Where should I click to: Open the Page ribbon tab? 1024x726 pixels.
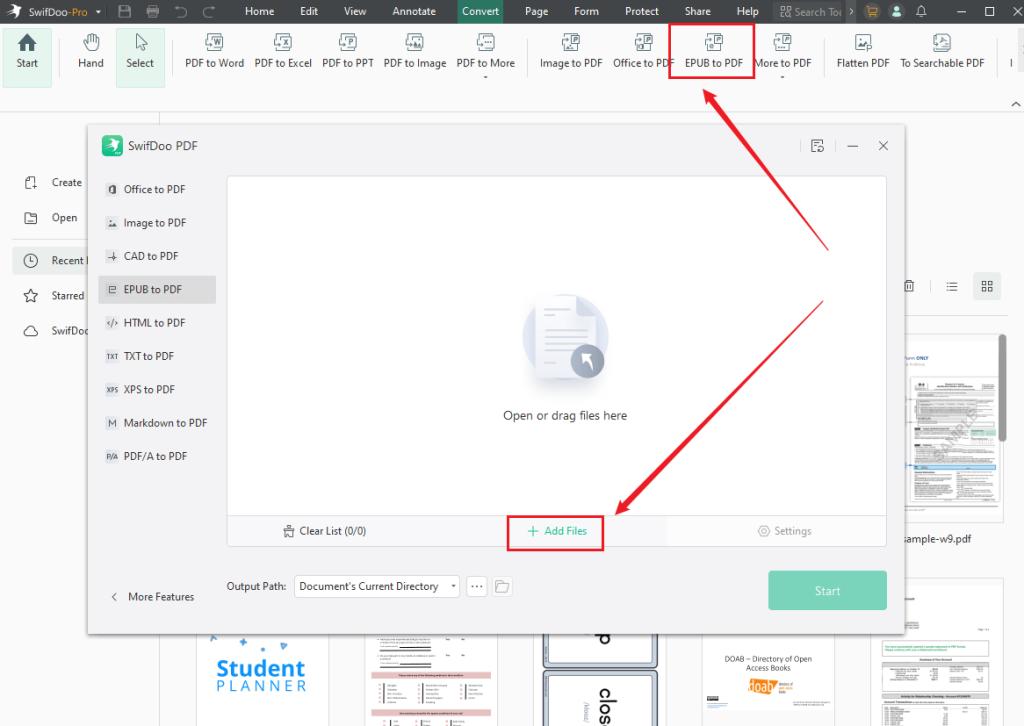[x=536, y=11]
